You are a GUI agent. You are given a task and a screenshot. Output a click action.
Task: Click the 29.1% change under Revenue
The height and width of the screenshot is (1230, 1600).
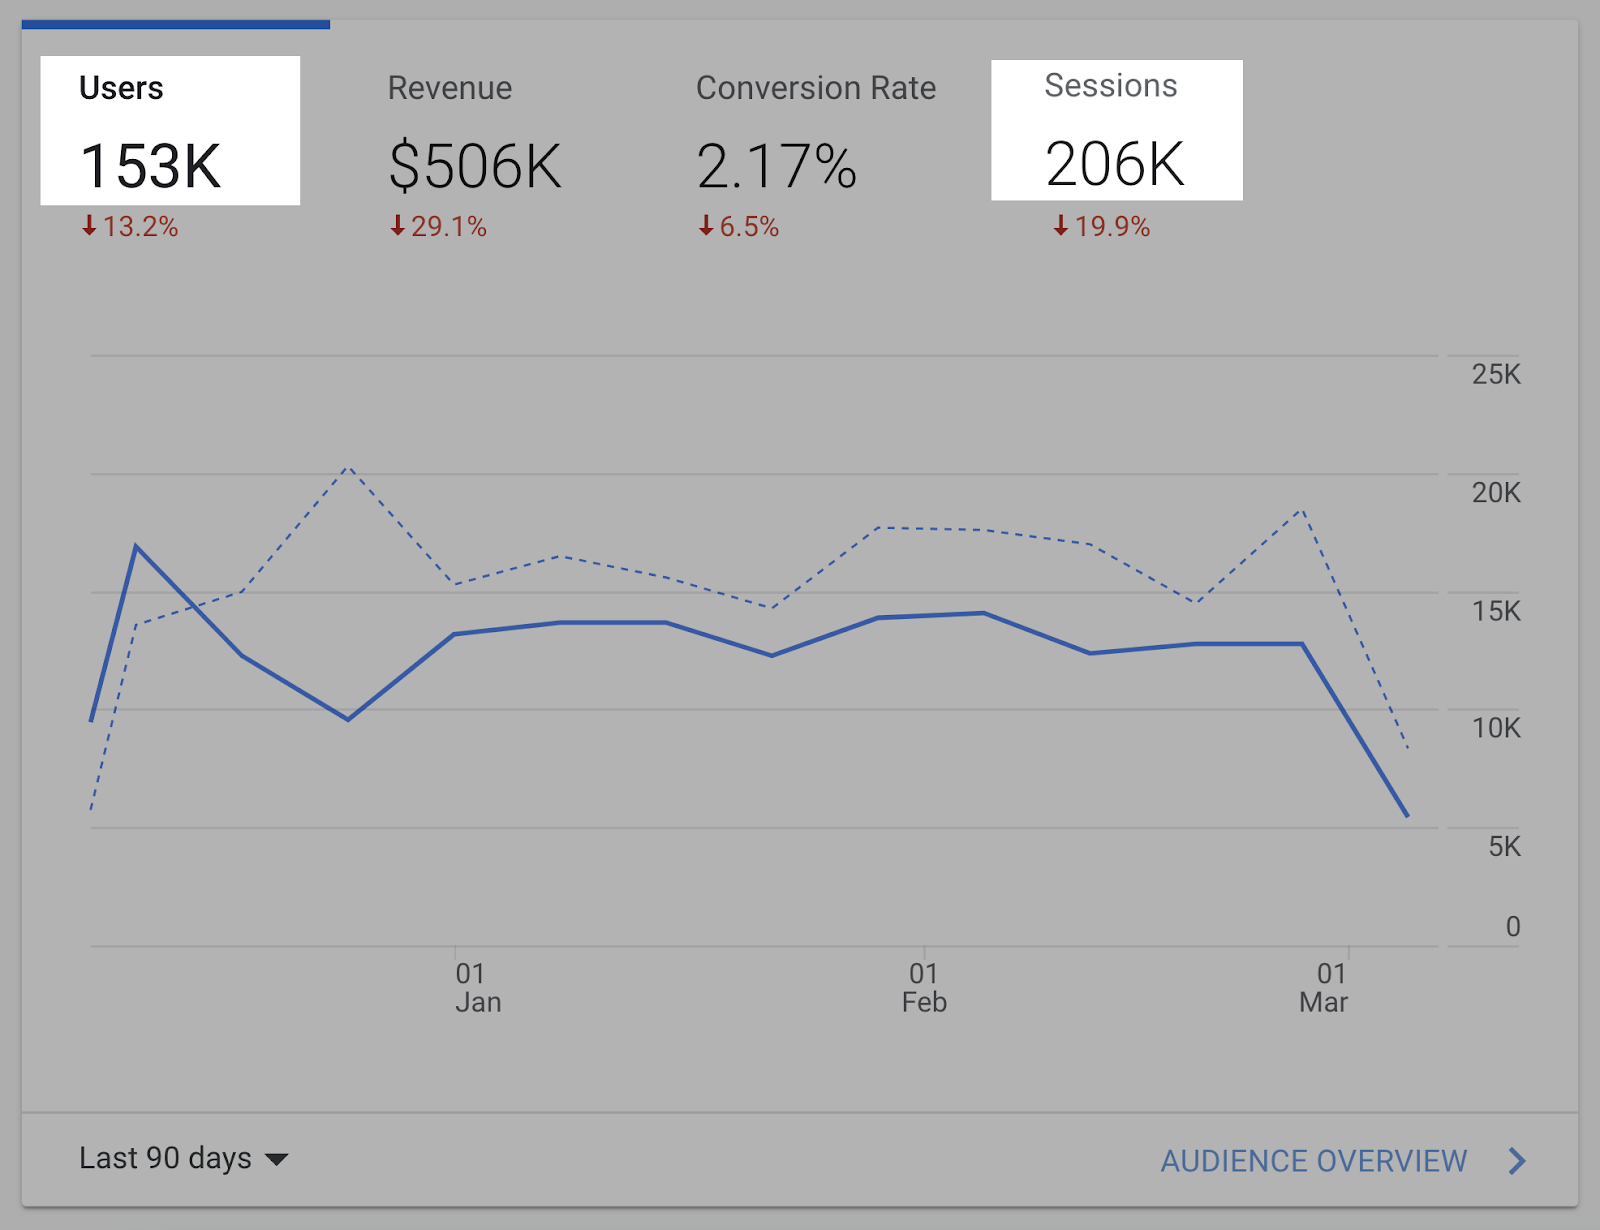coord(449,227)
